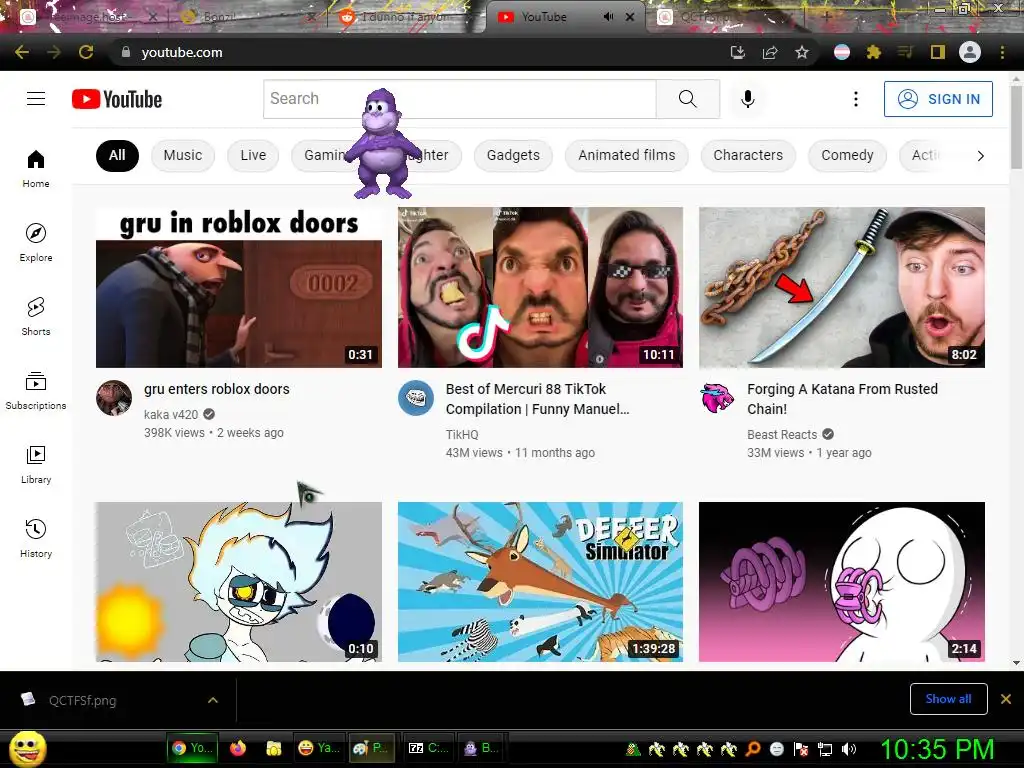Click the SIGN IN button
The height and width of the screenshot is (768, 1024).
[x=938, y=99]
